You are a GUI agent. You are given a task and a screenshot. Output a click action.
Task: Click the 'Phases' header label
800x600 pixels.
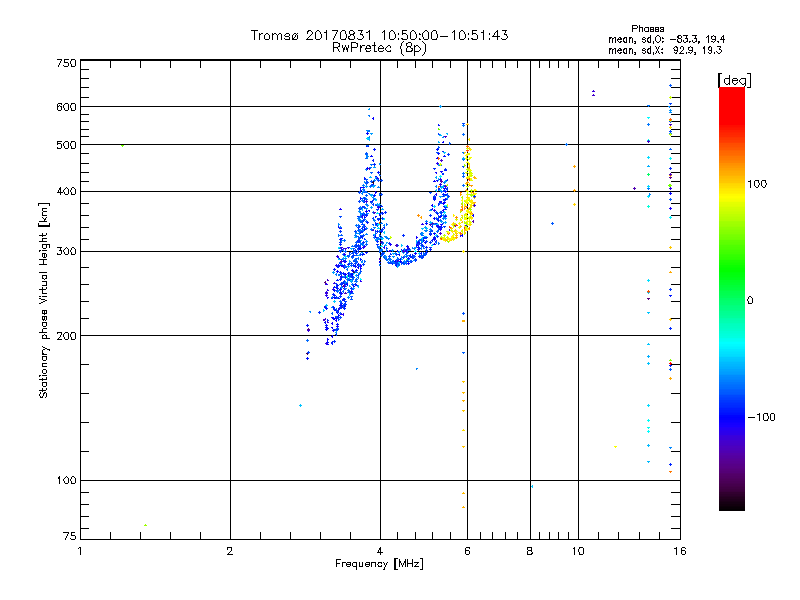pos(647,29)
